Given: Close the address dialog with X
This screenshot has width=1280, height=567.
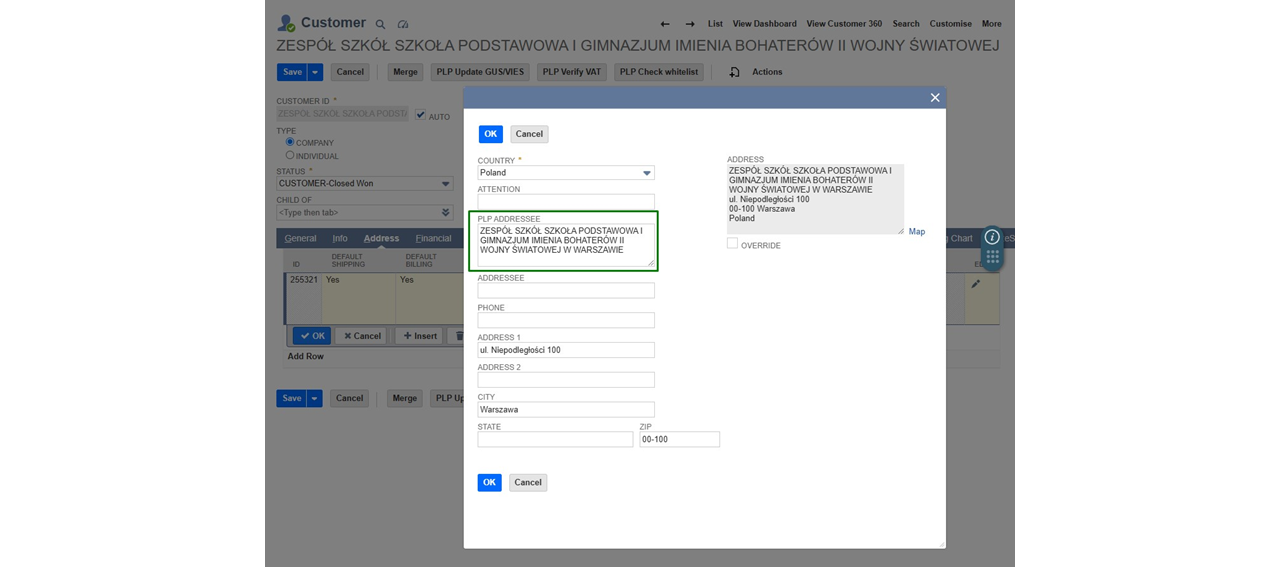Looking at the screenshot, I should tap(935, 98).
